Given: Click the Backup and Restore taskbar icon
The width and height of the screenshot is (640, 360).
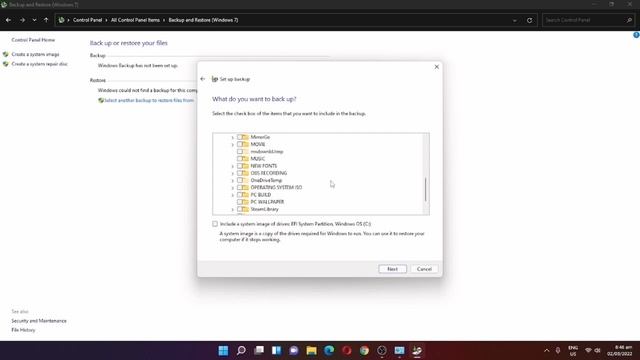Looking at the screenshot, I should pyautogui.click(x=417, y=351).
